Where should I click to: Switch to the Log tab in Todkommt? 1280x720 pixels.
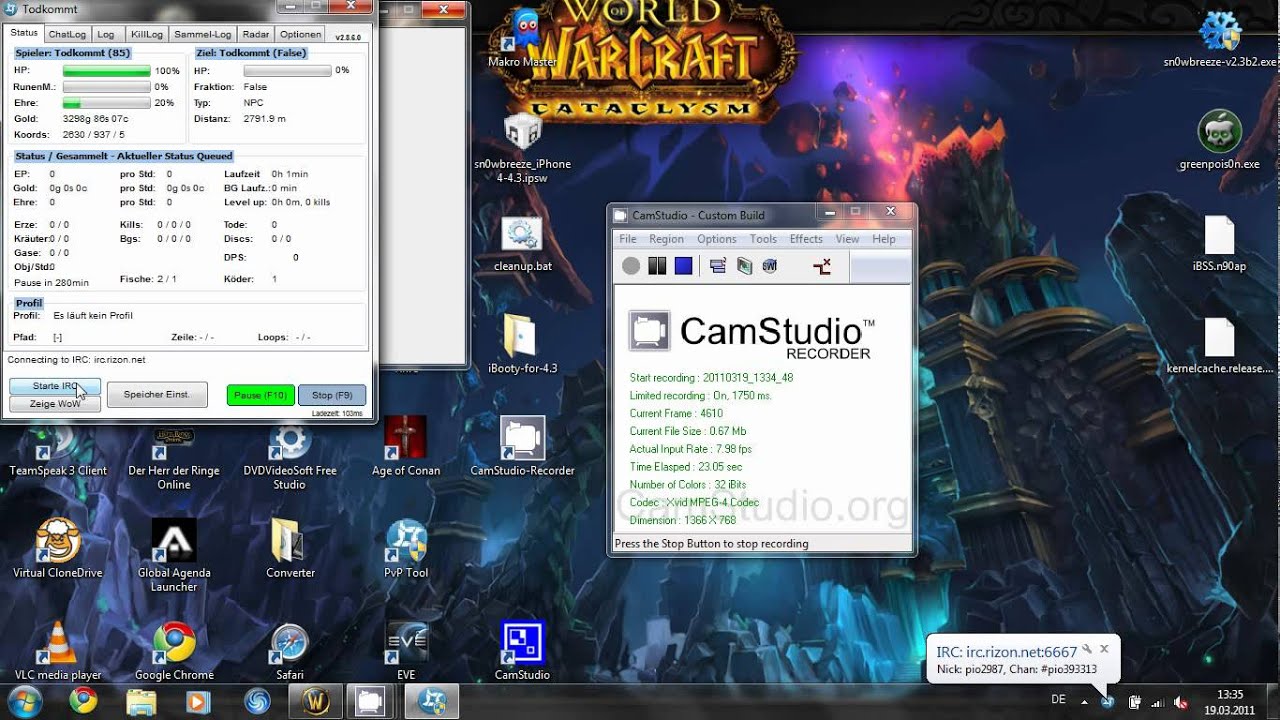(x=106, y=35)
